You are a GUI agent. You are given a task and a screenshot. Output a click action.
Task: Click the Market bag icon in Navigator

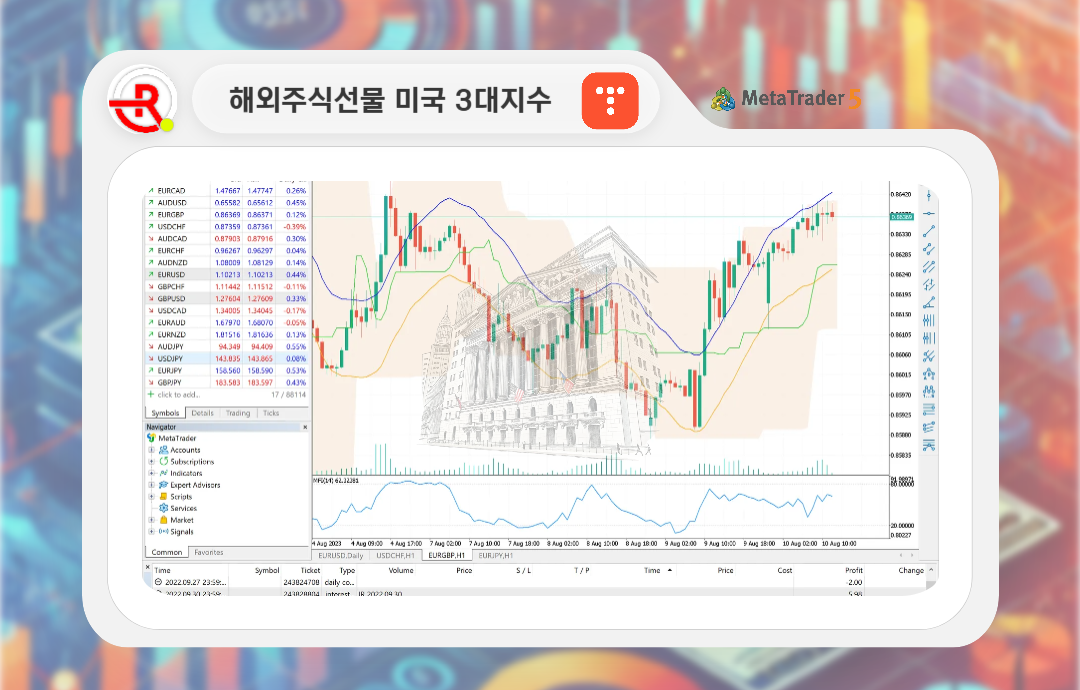click(163, 520)
